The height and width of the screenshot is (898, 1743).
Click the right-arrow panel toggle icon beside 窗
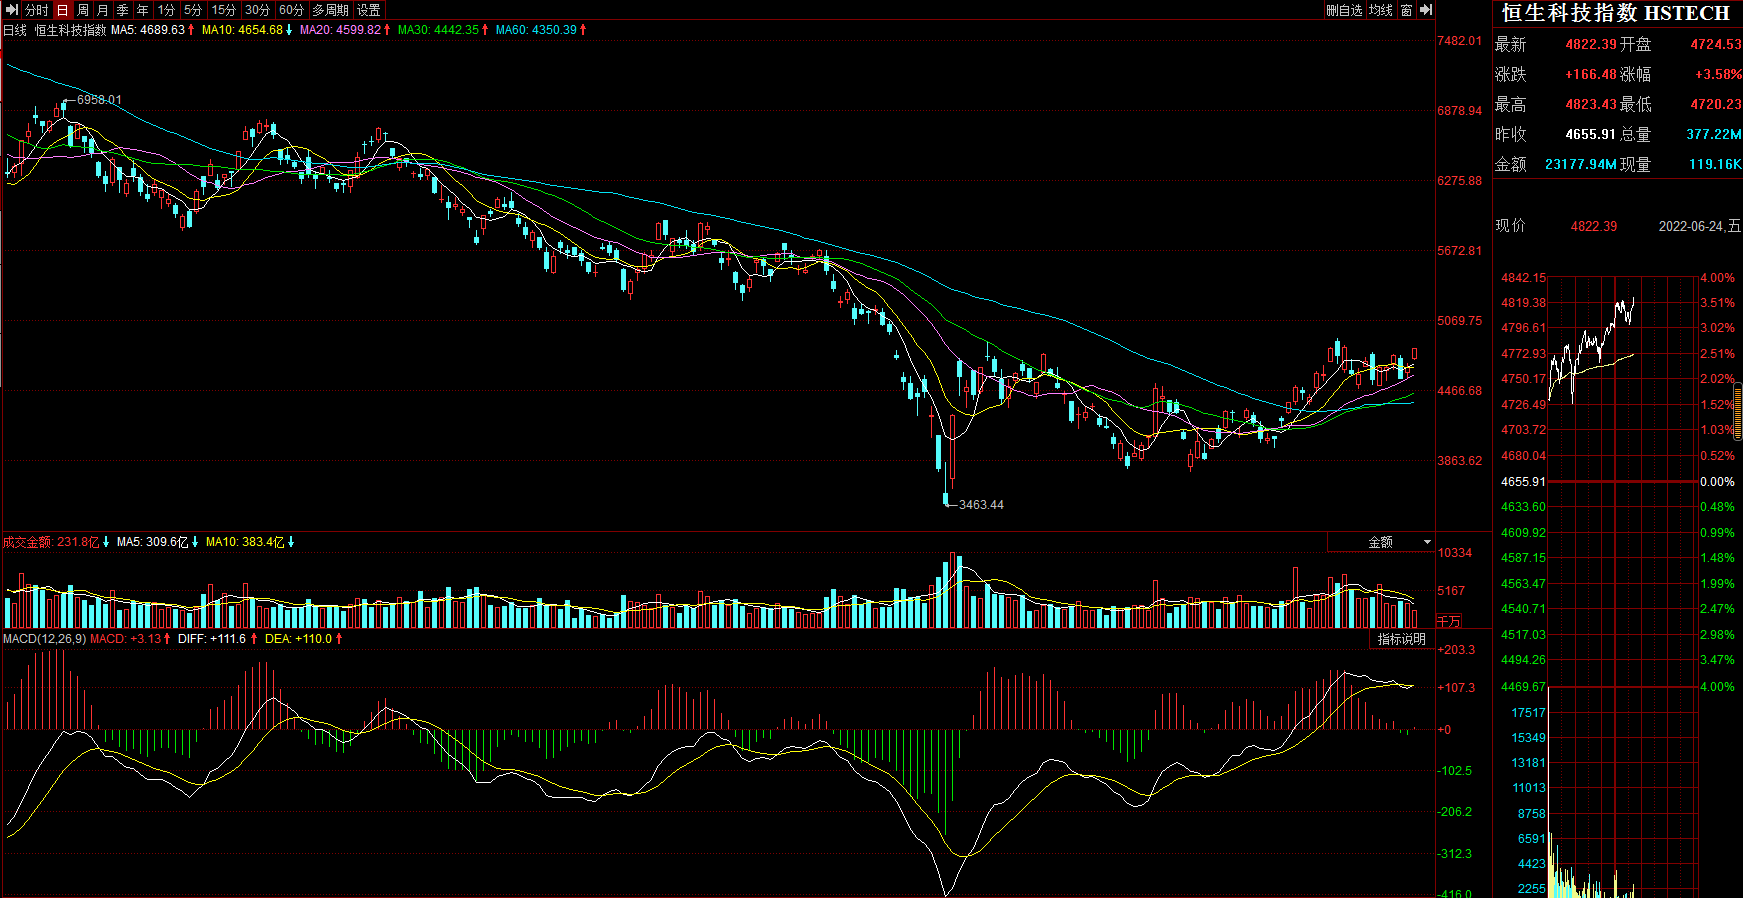tap(1426, 10)
